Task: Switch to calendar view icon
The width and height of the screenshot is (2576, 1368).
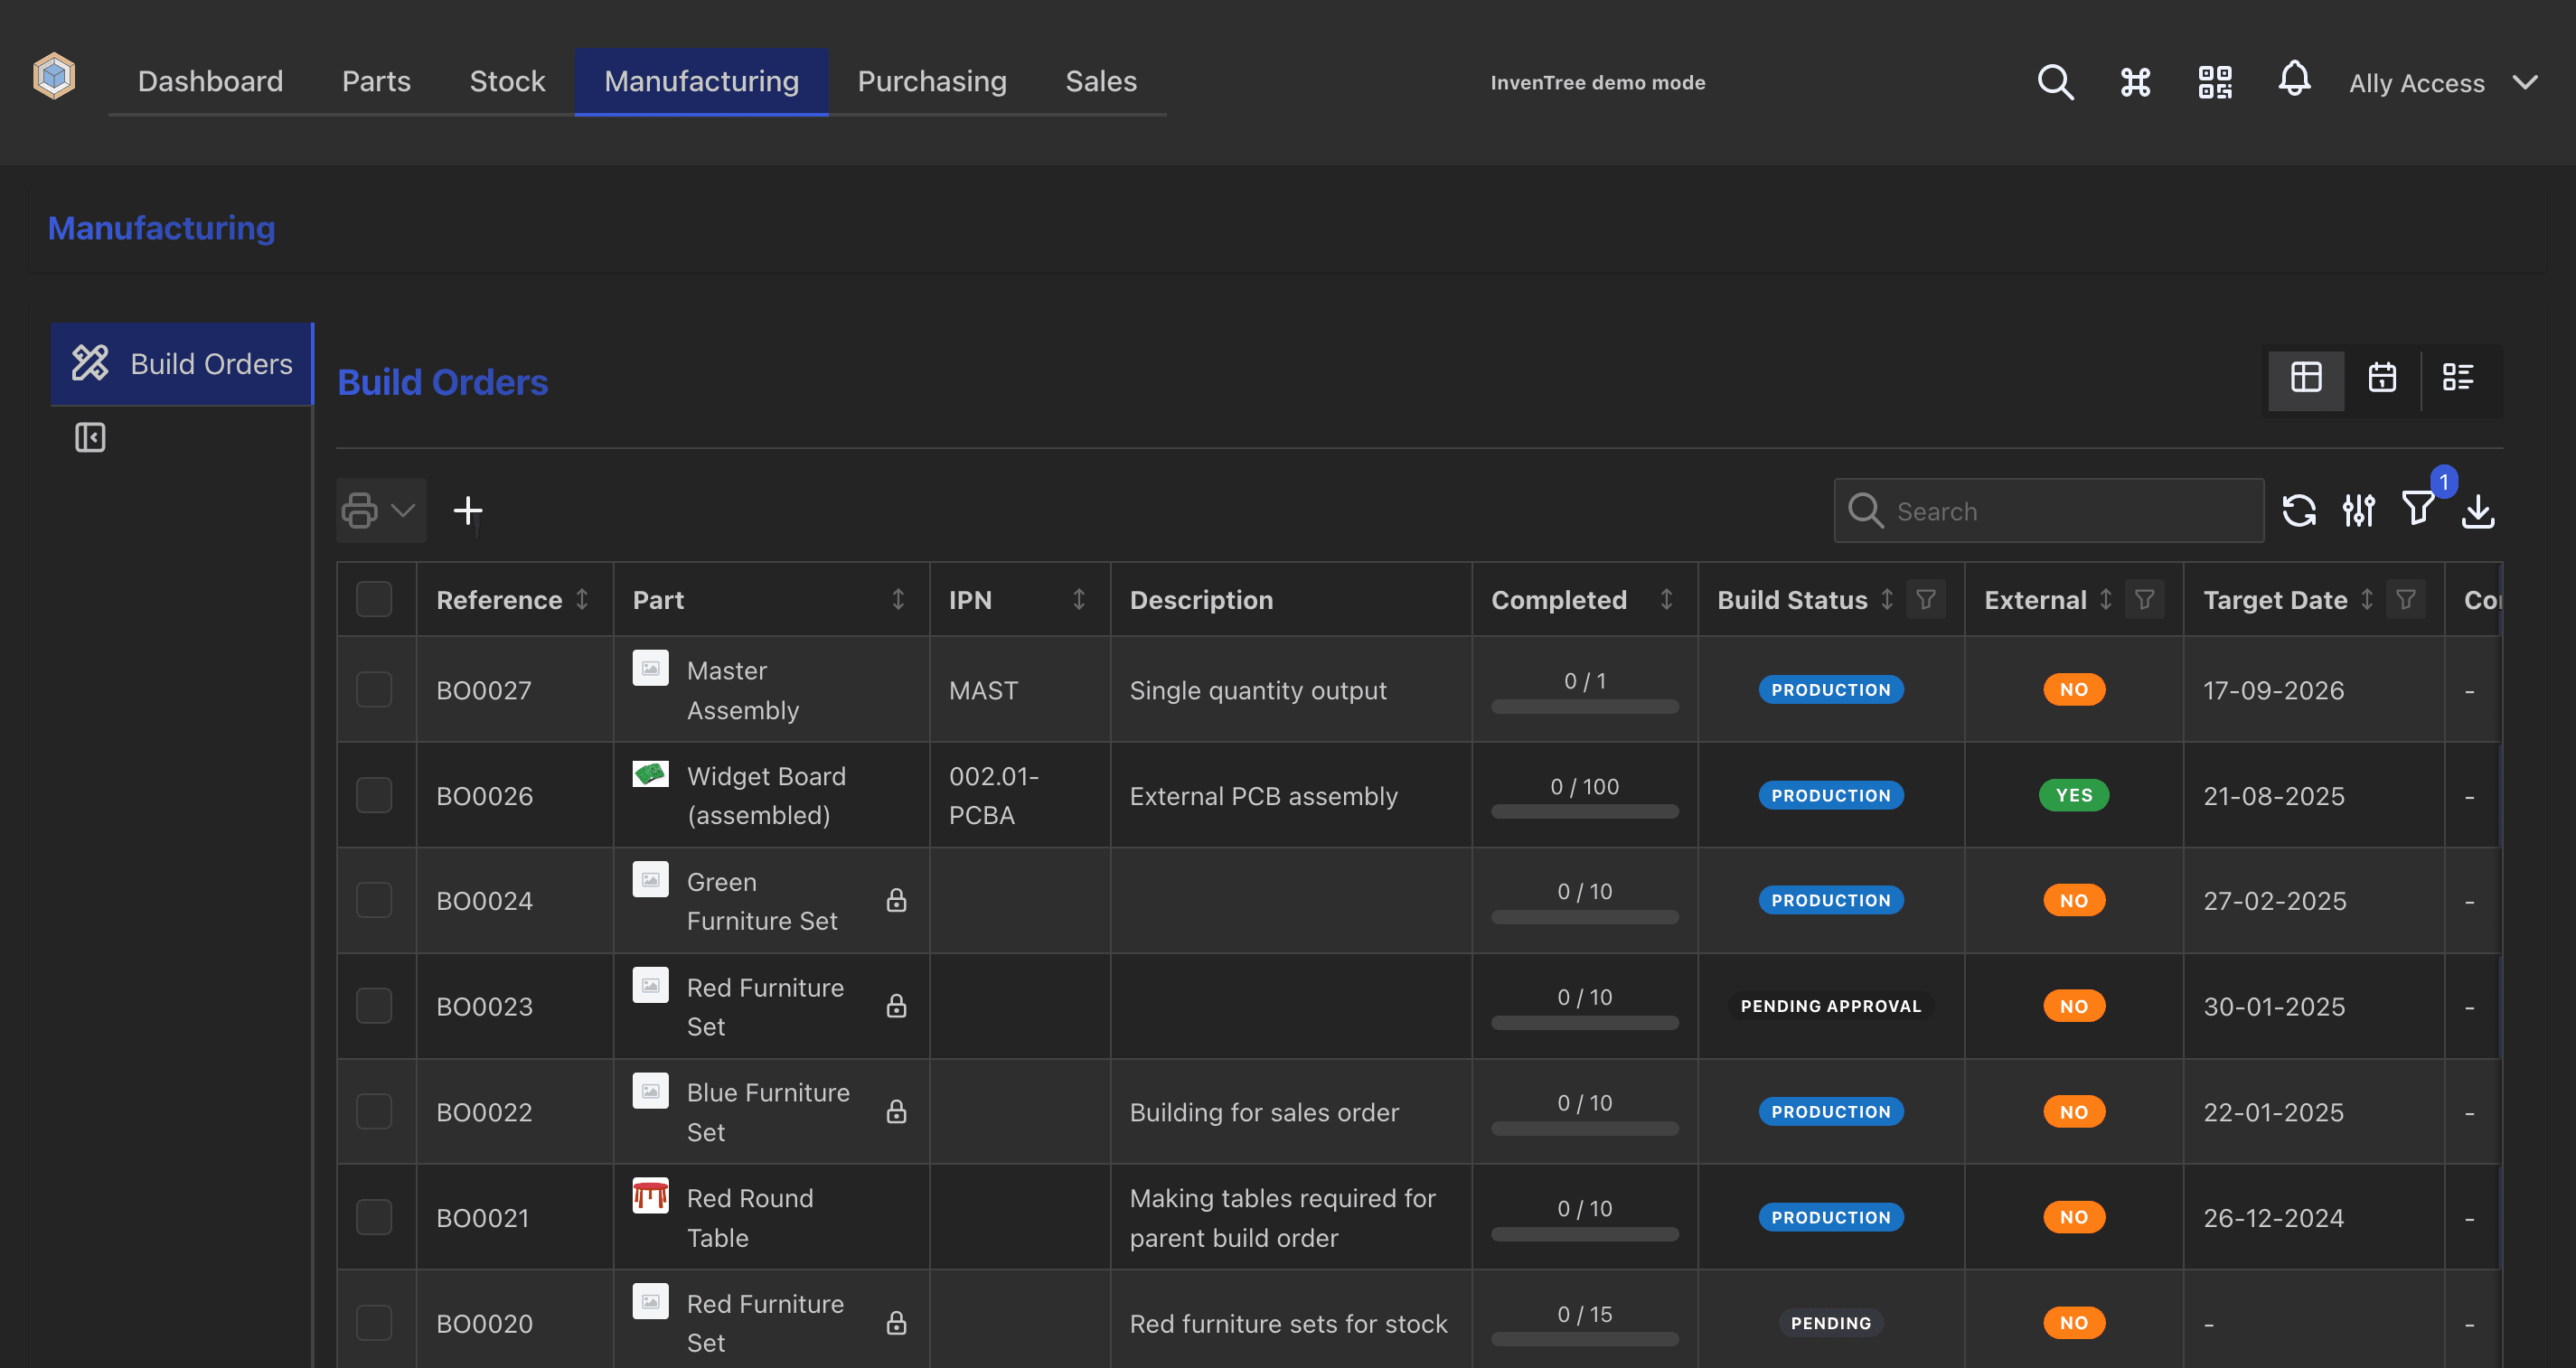Action: click(2382, 378)
